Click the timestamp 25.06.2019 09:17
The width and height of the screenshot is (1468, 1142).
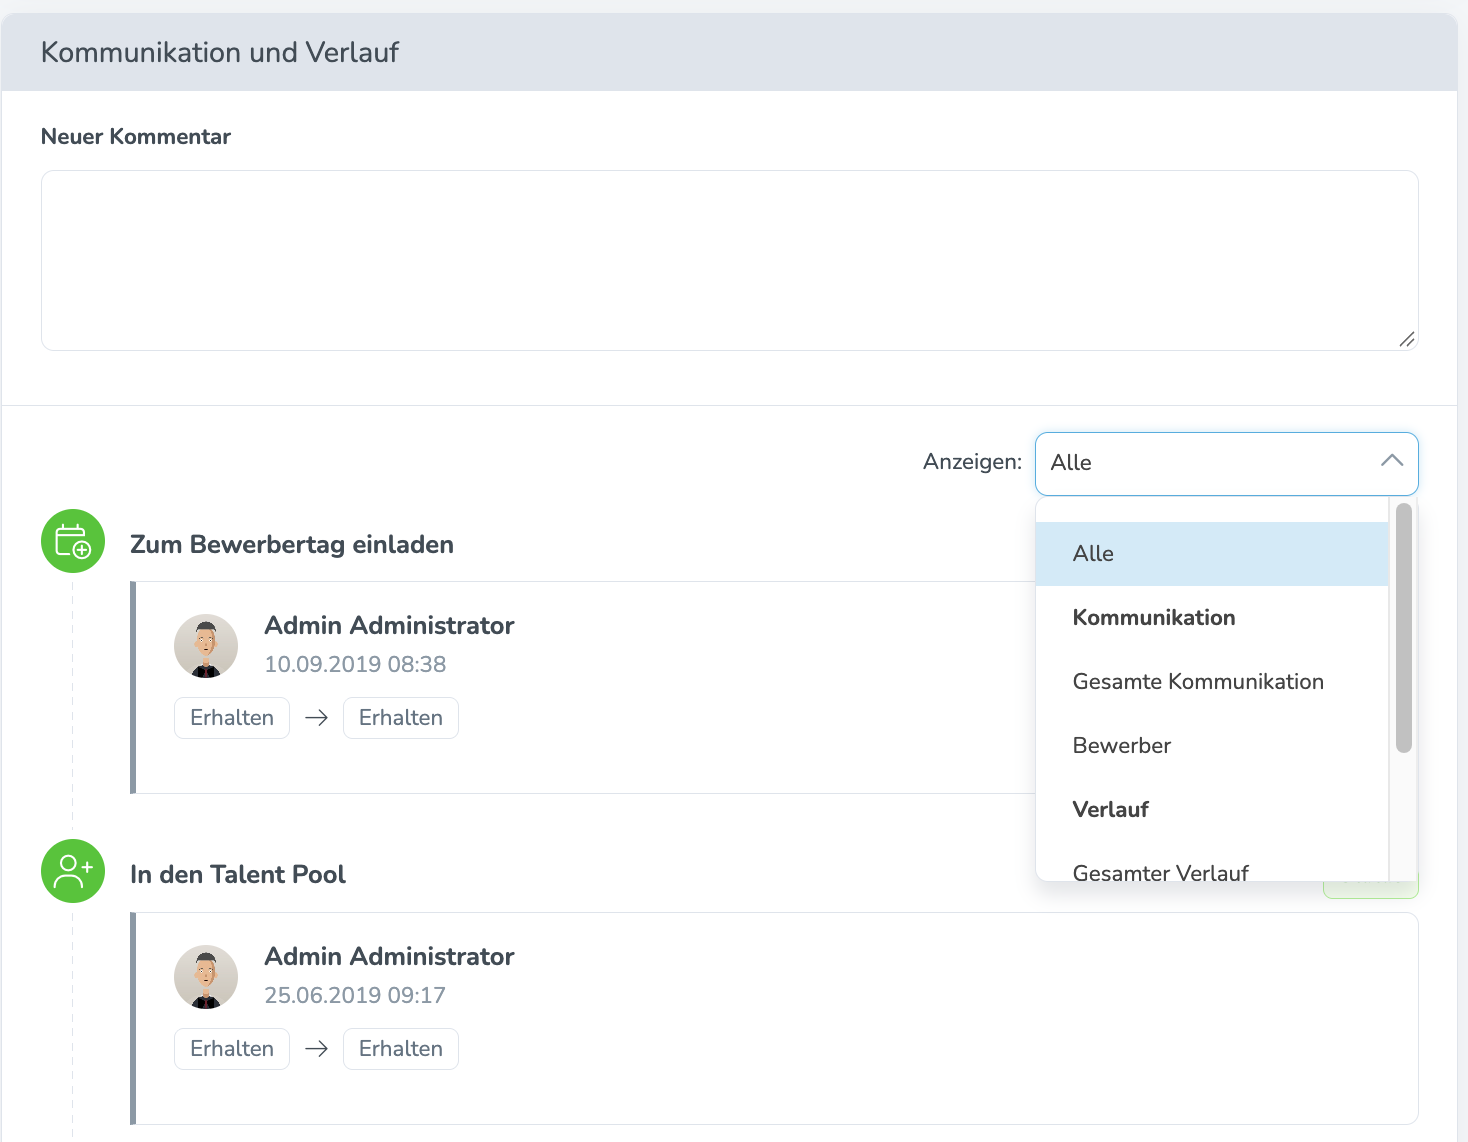click(x=355, y=995)
